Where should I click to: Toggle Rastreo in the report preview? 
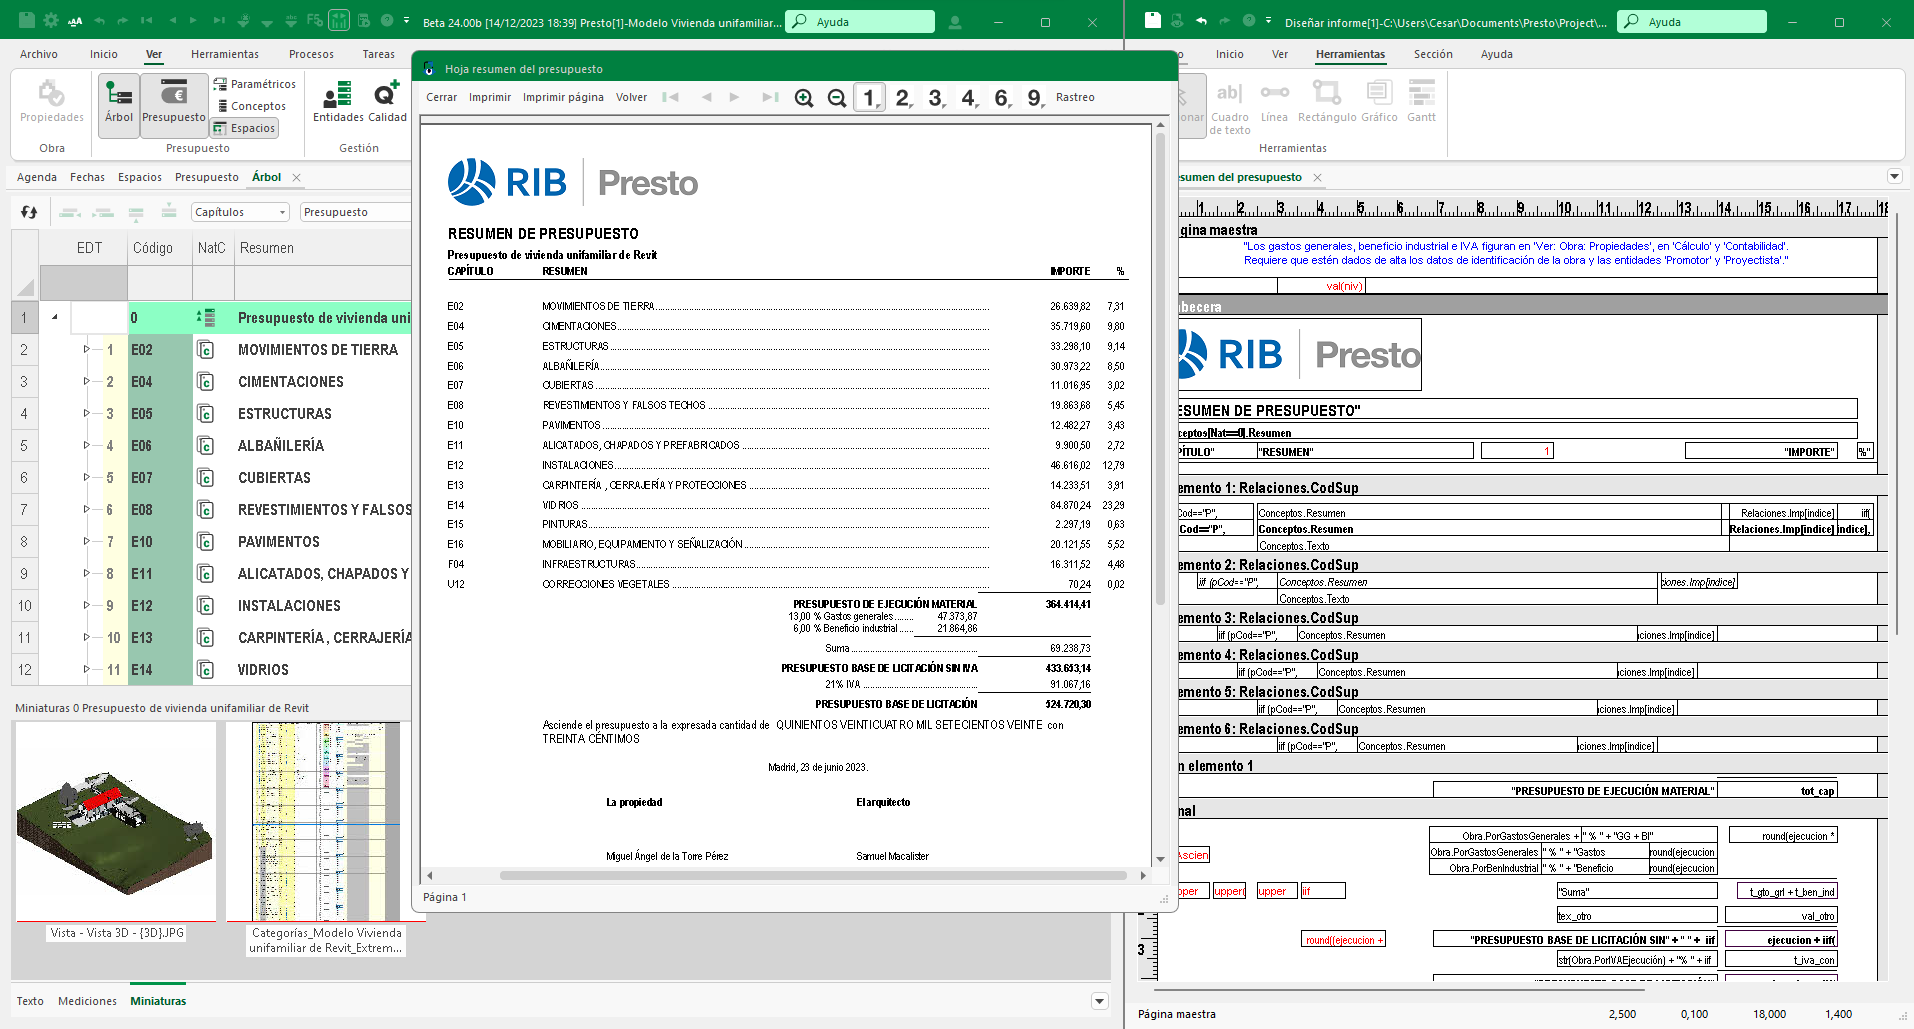point(1075,97)
